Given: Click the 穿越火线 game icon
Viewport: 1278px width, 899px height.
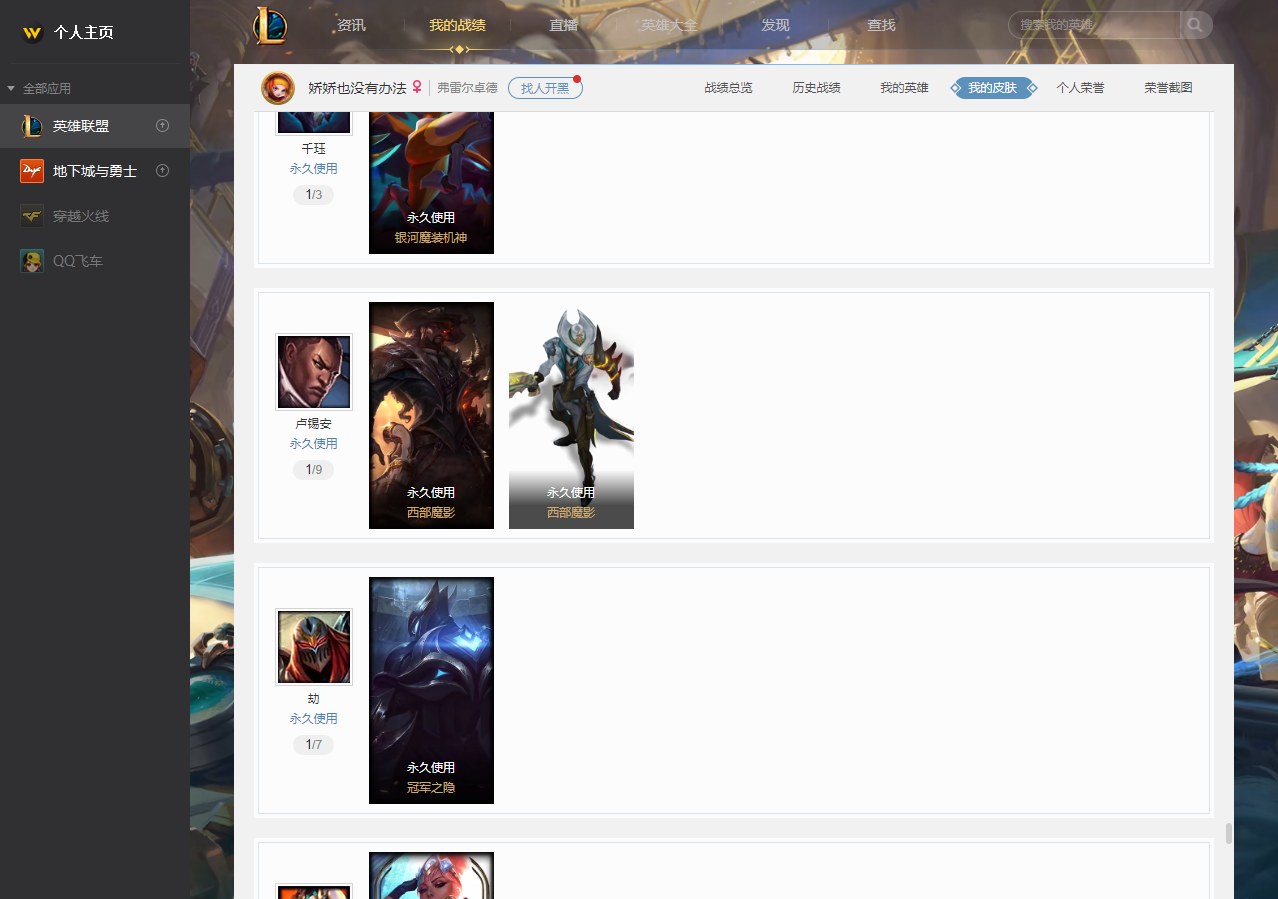Looking at the screenshot, I should coord(32,216).
